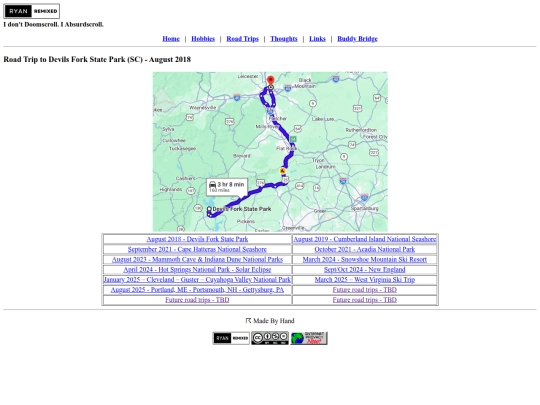Open January 2025 - Cleveland Cuyahoga Valley trip
The height and width of the screenshot is (405, 540).
(x=197, y=279)
